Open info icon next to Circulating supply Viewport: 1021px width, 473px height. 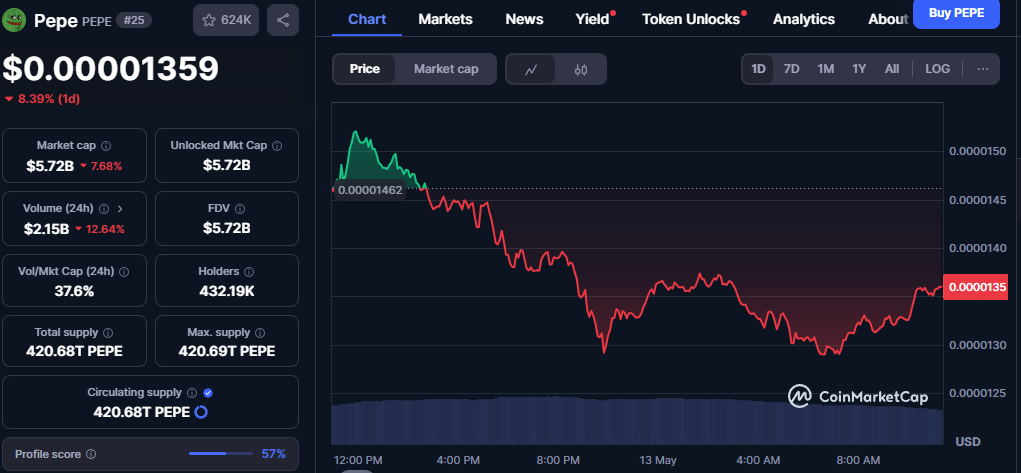point(191,393)
